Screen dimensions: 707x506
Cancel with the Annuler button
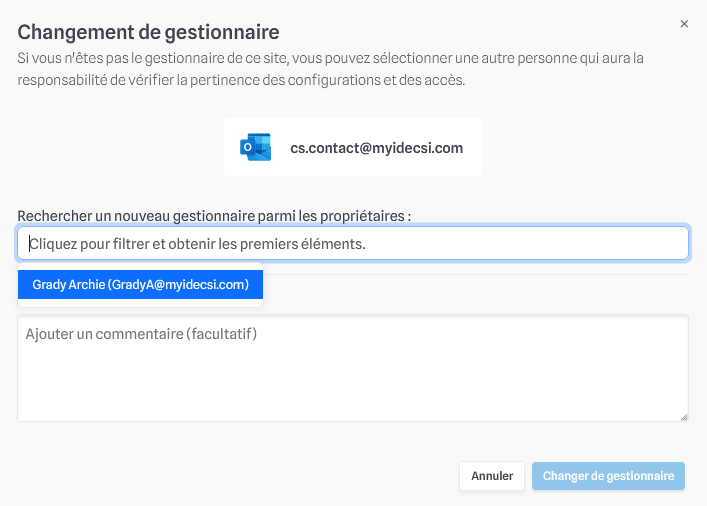[492, 476]
